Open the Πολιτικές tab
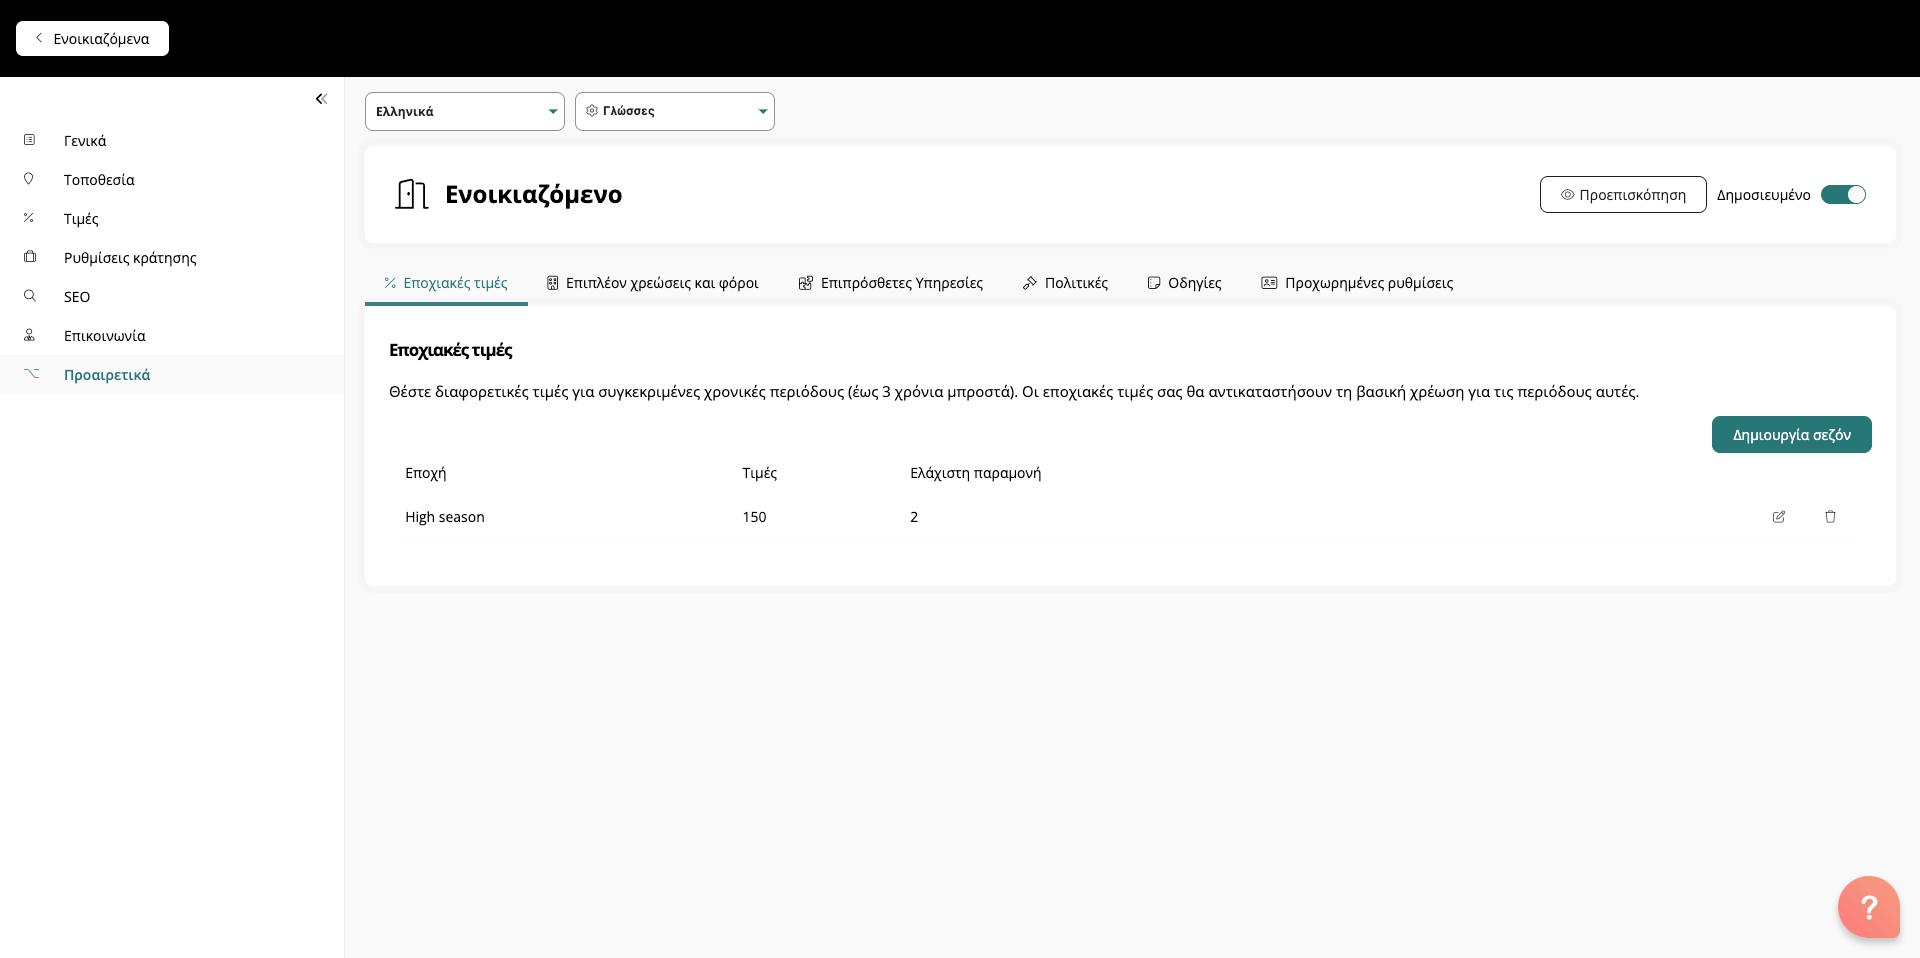 coord(1065,283)
